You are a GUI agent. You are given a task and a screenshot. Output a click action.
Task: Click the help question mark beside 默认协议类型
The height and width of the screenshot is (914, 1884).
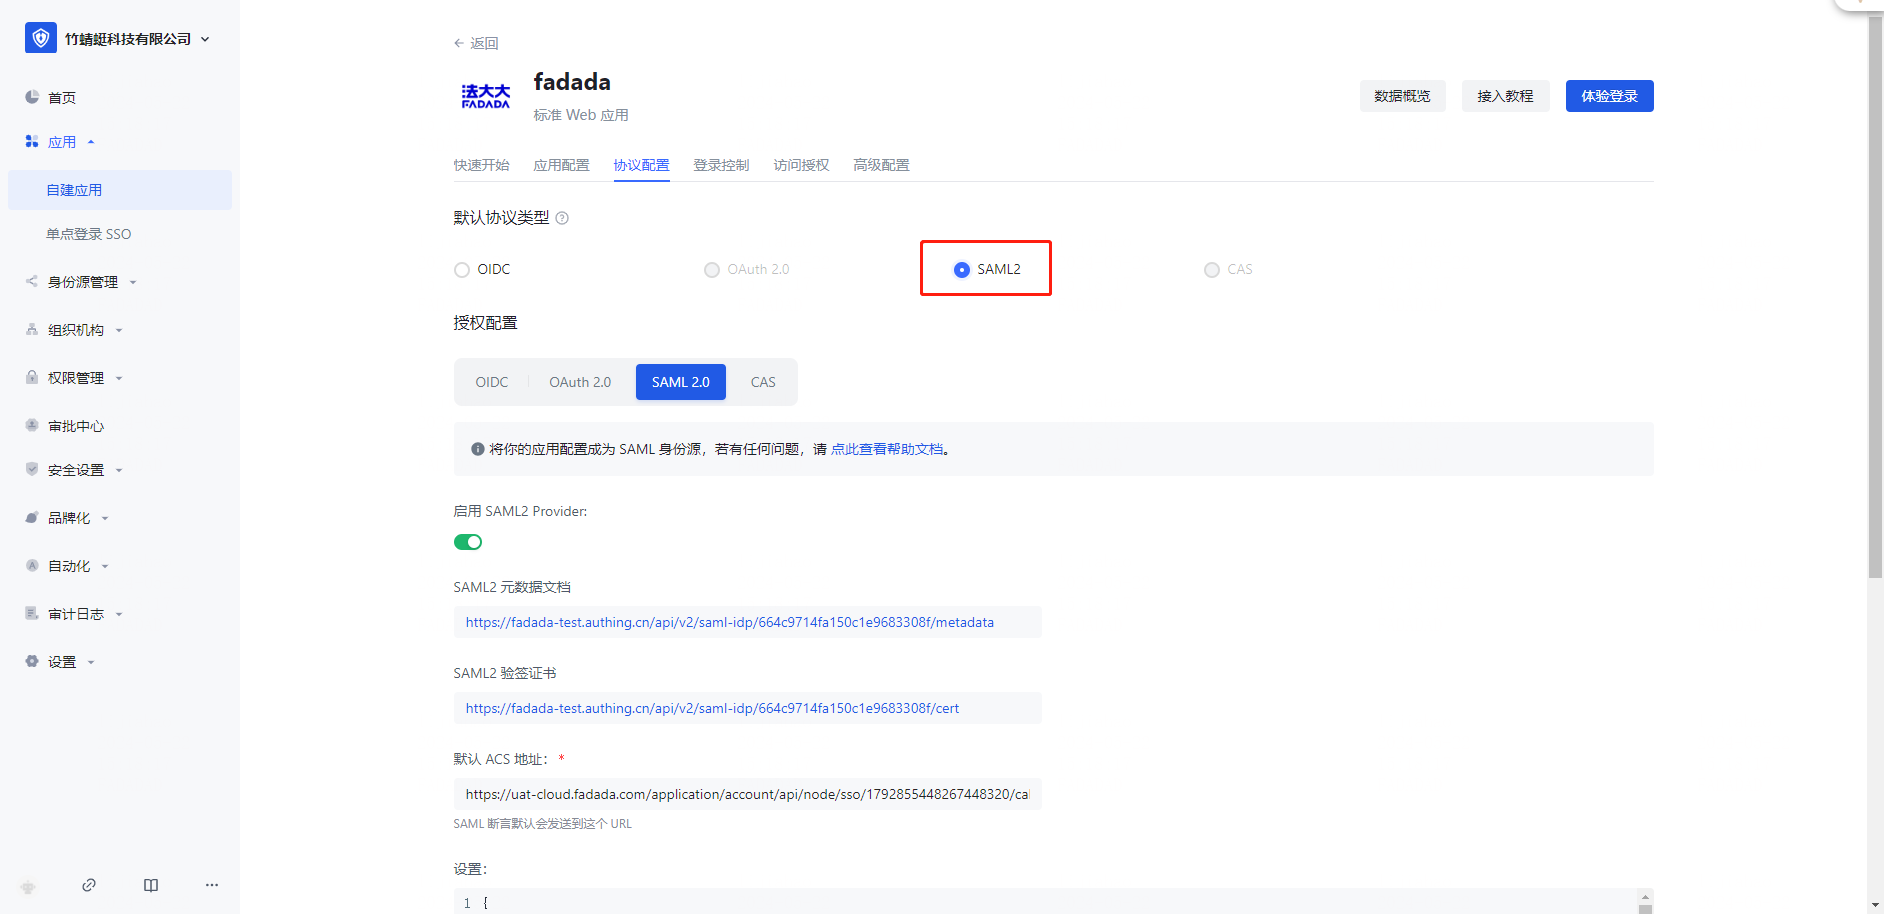[562, 218]
